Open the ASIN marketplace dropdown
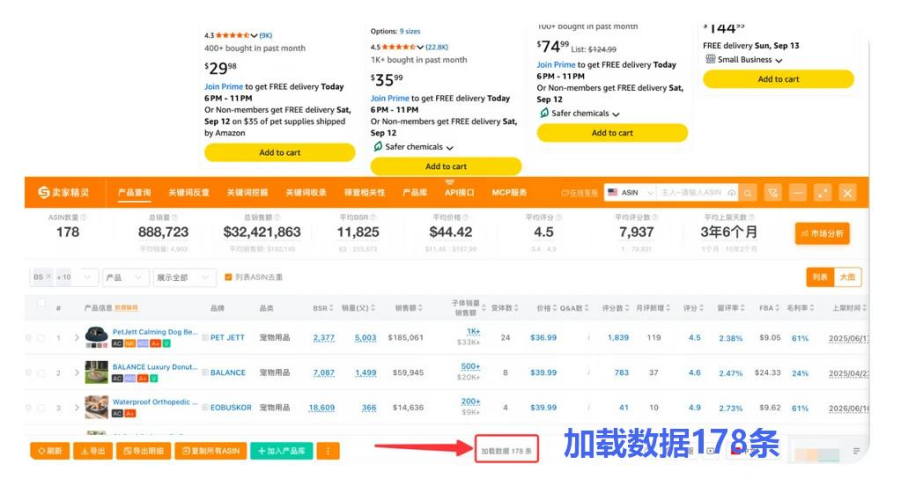This screenshot has height=480, width=924. pyautogui.click(x=630, y=193)
